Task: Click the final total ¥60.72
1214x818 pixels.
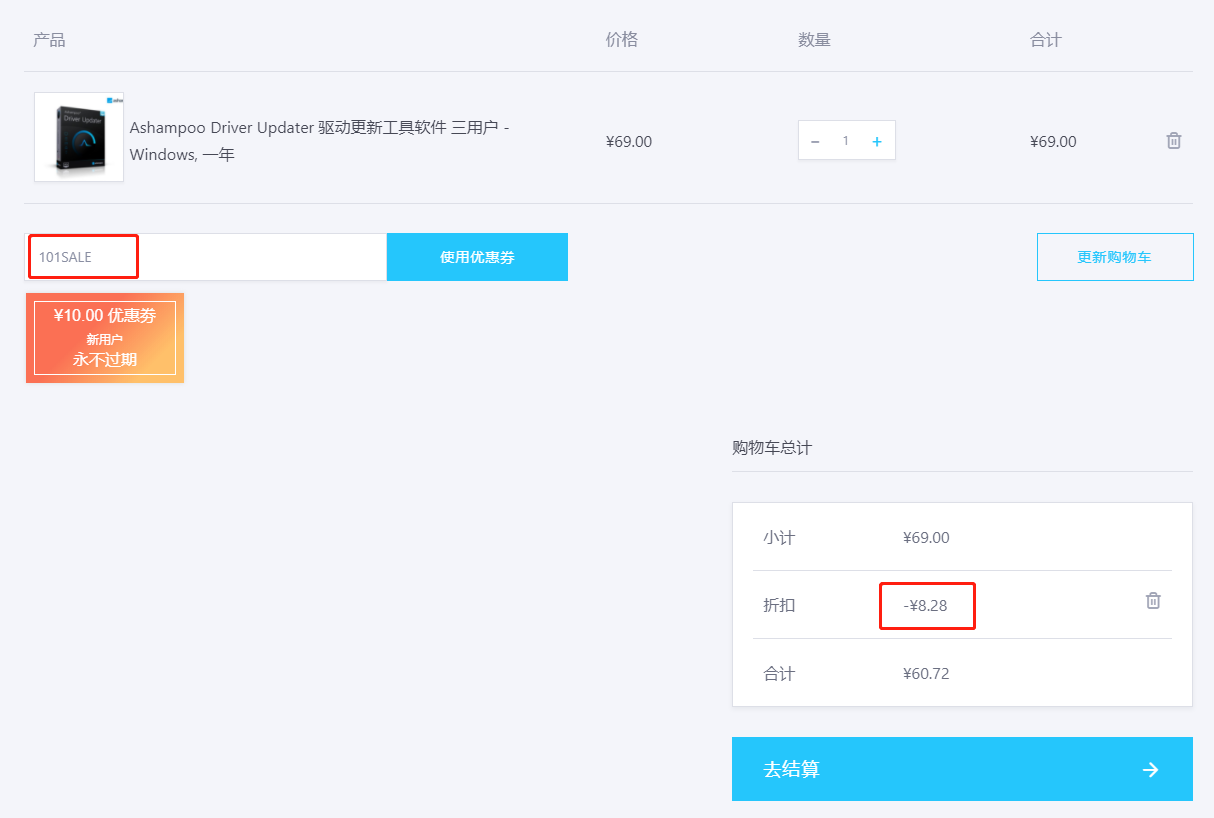Action: (x=926, y=673)
